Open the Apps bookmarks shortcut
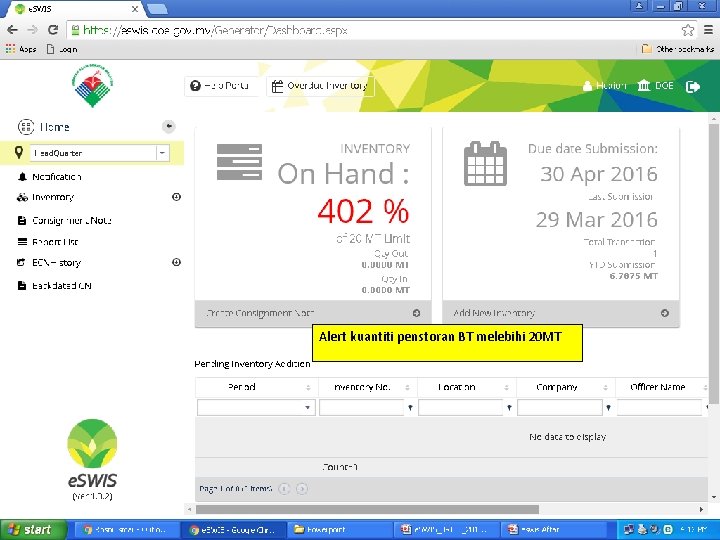The image size is (720, 540). [x=21, y=49]
